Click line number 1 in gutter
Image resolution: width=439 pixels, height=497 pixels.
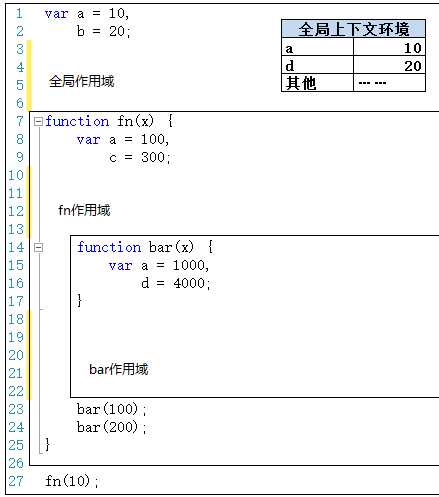[x=19, y=14]
